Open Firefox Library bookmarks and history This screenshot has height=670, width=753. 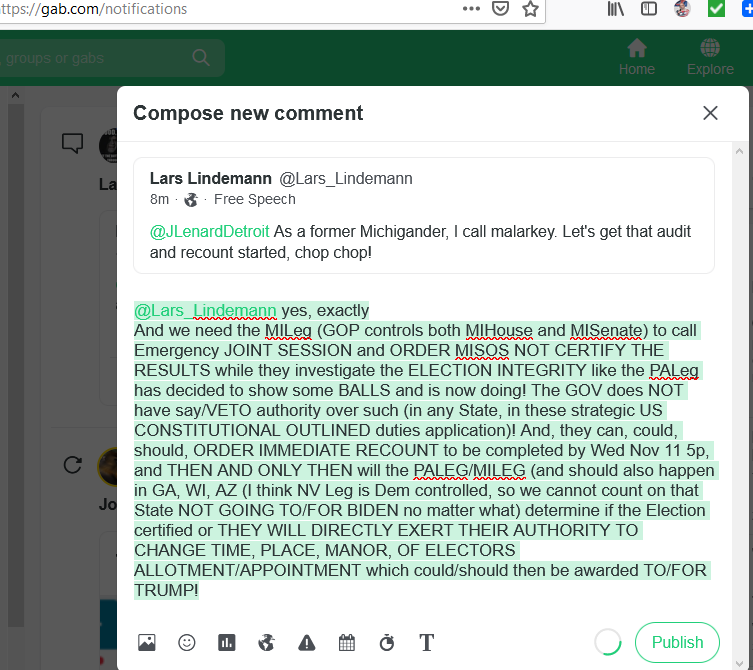616,9
